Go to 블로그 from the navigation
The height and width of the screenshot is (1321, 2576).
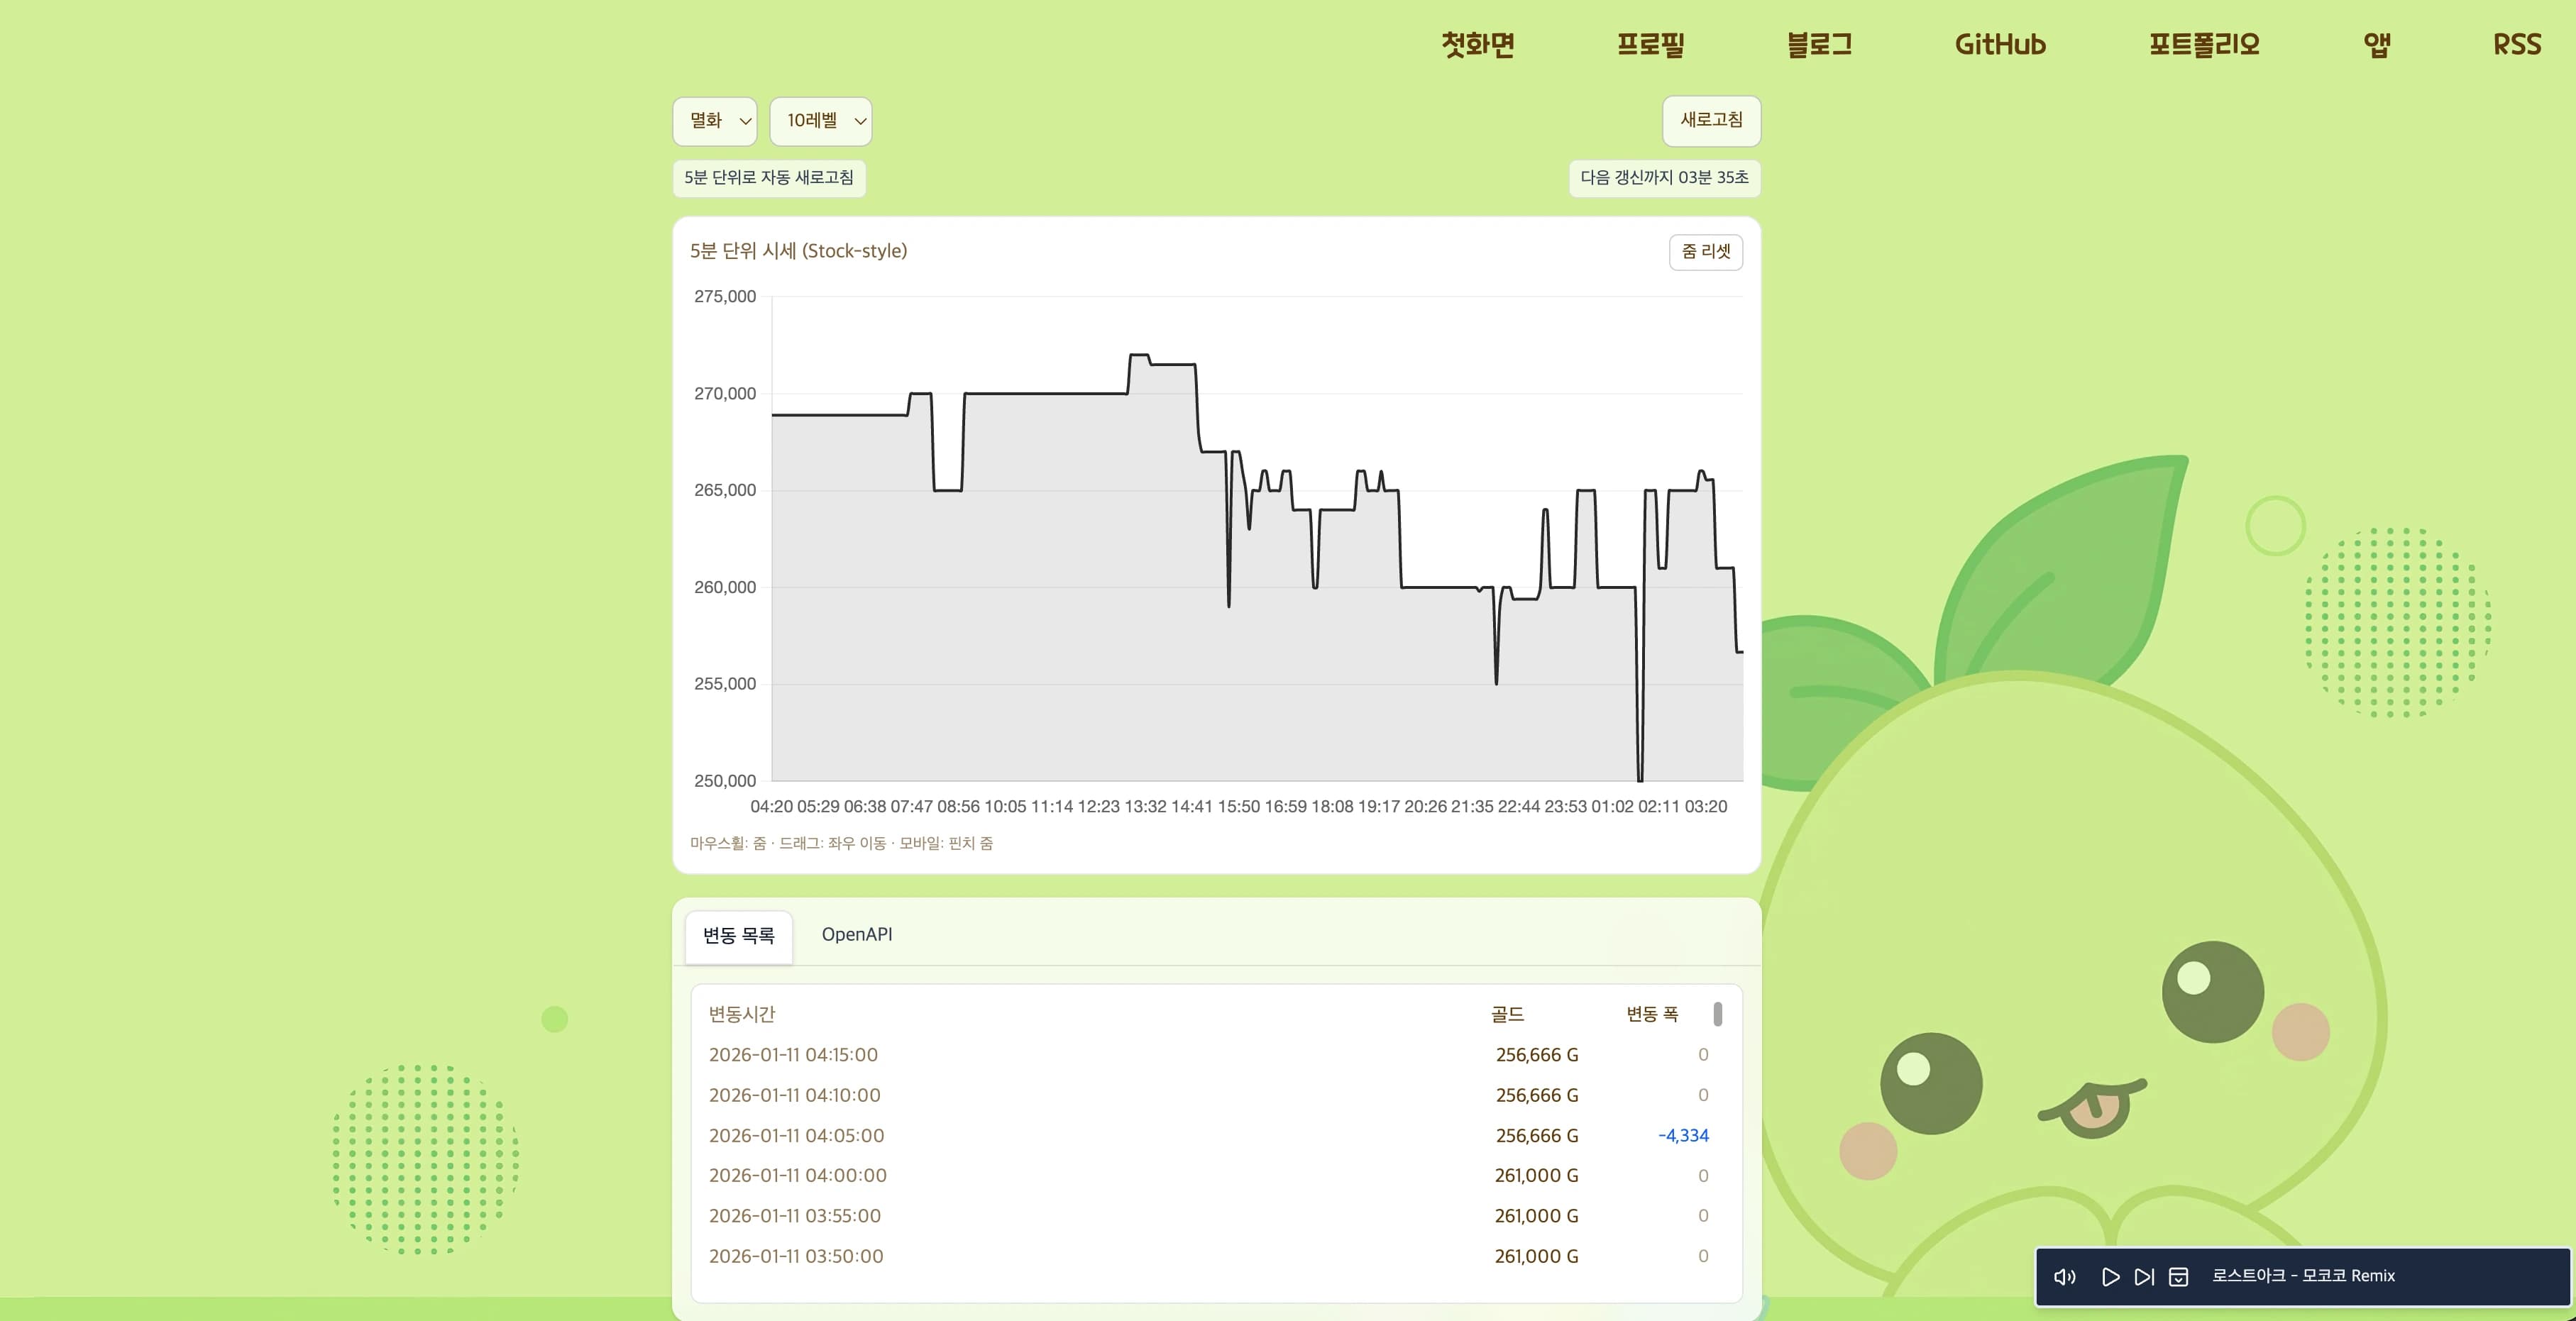coord(1820,44)
